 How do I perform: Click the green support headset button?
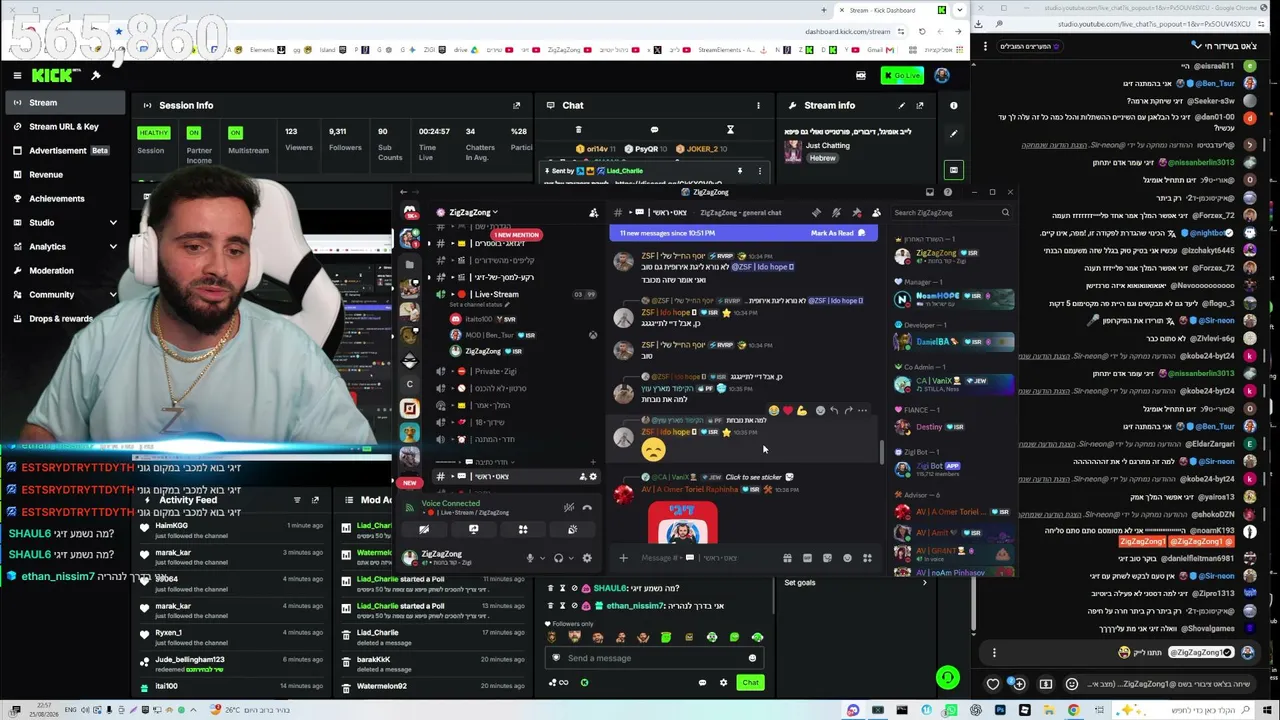(x=947, y=678)
